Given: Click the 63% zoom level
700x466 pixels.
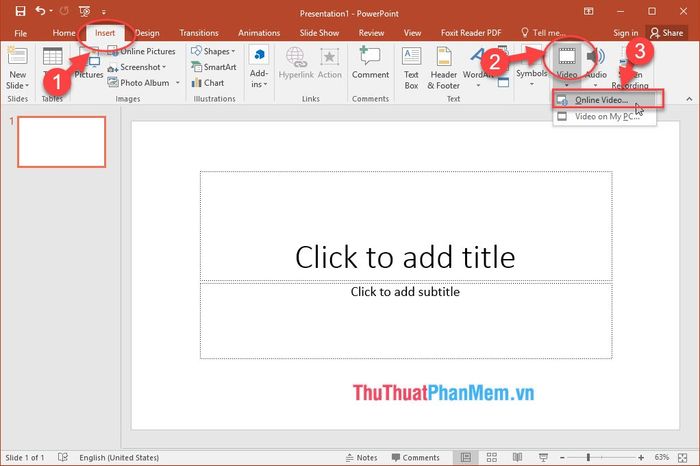Looking at the screenshot, I should pos(662,458).
